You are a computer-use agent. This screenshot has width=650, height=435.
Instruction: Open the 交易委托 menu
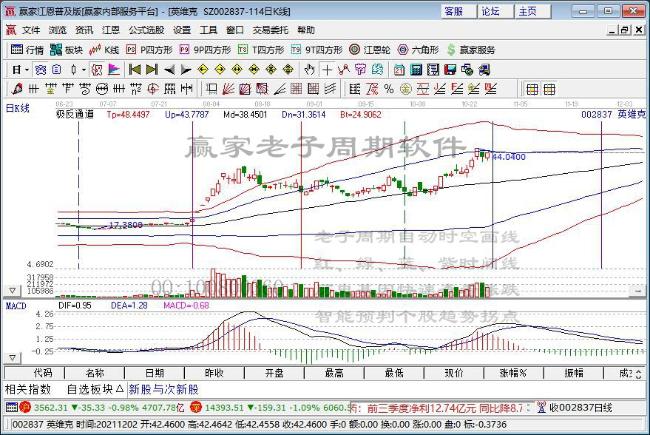click(270, 30)
